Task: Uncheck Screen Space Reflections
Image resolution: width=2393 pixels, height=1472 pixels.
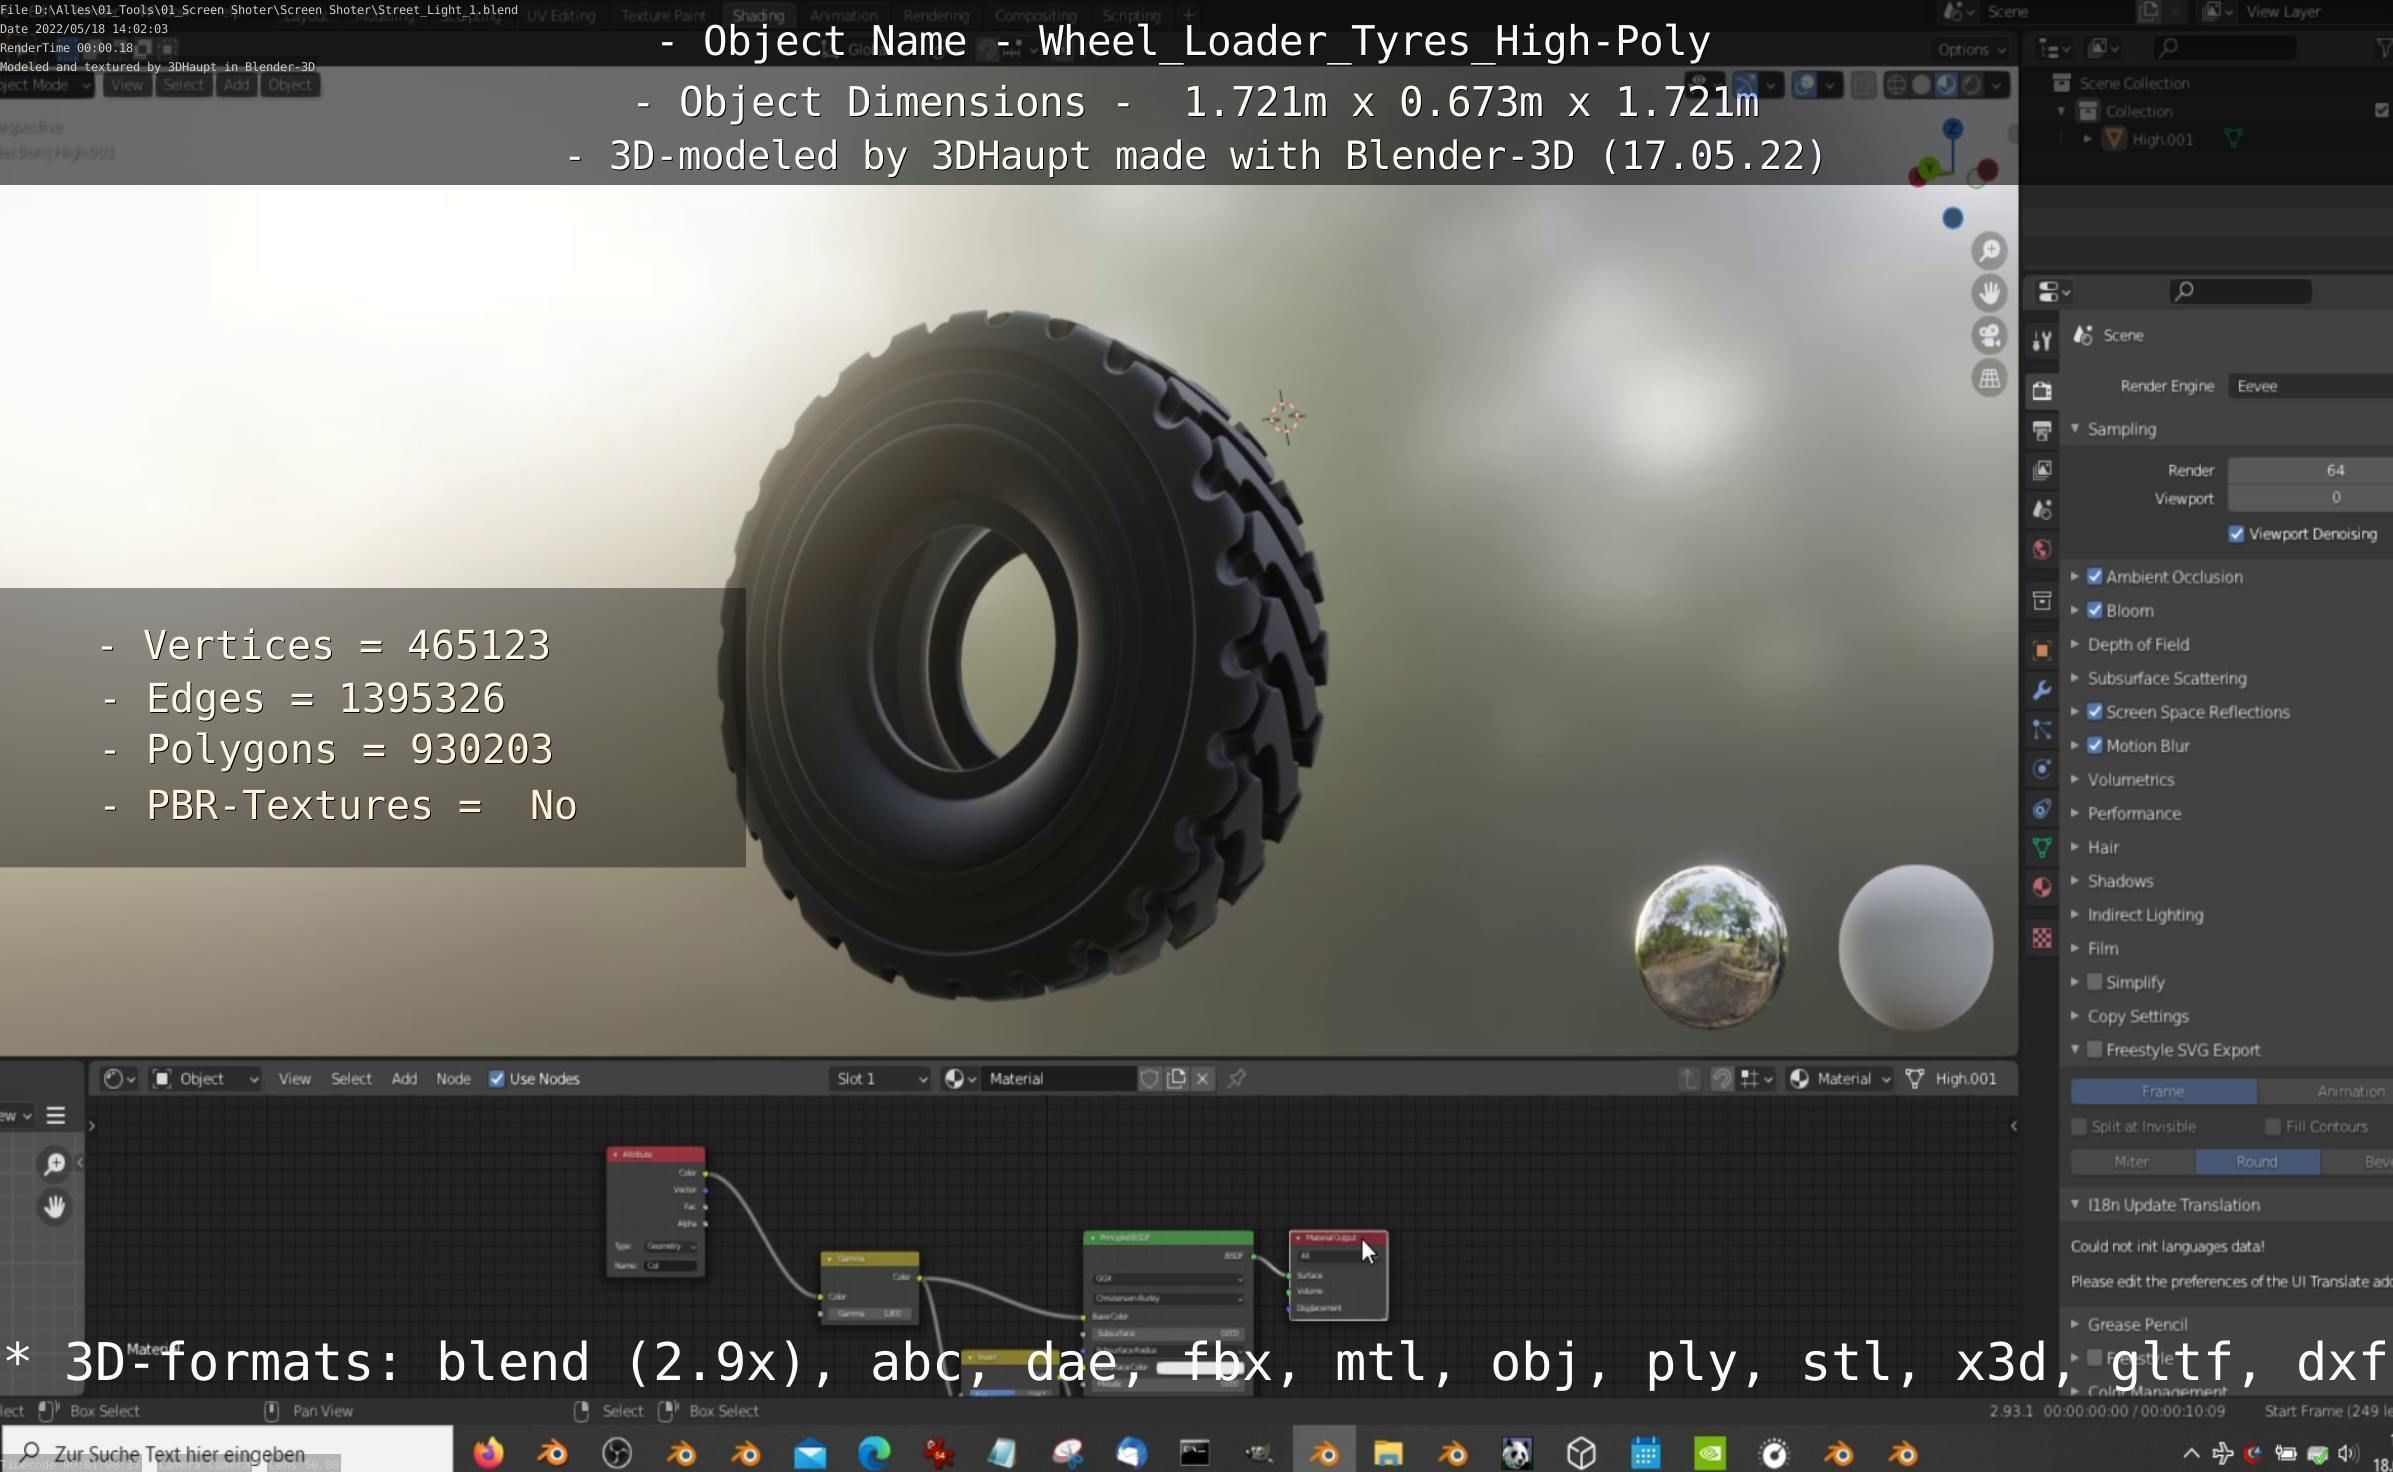Action: (x=2094, y=712)
